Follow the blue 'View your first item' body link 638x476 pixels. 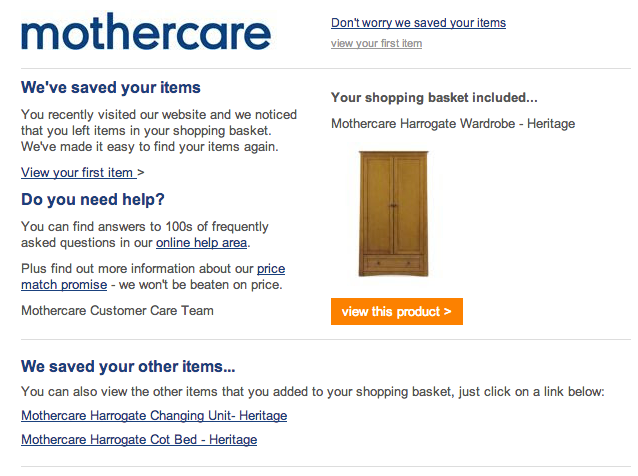coord(79,172)
